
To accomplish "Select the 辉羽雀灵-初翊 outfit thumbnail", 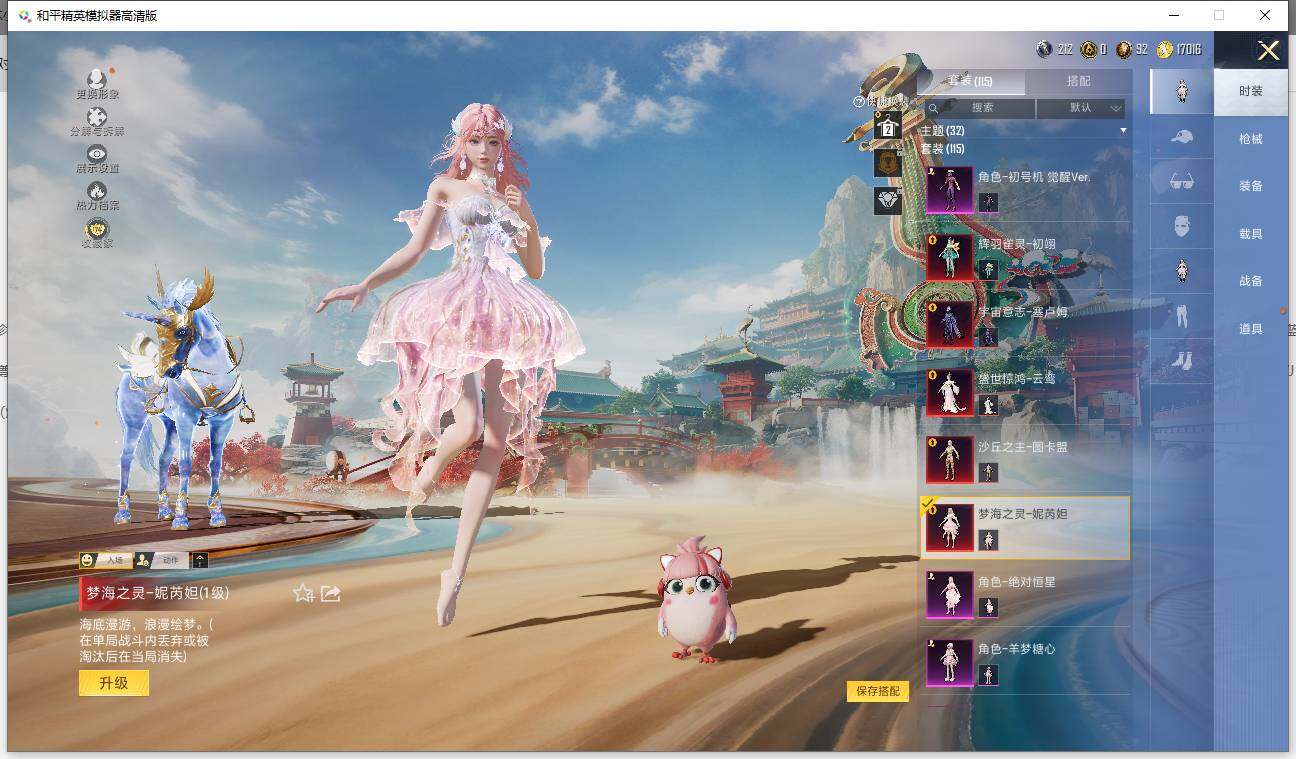I will coord(949,258).
